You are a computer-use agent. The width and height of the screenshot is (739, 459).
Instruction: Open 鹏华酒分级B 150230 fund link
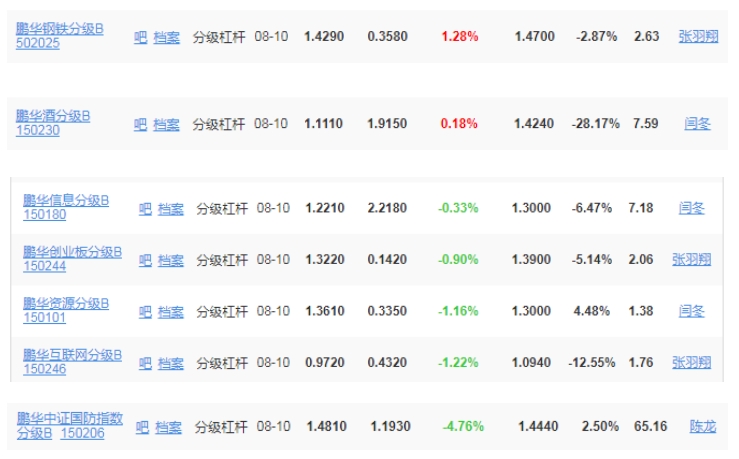pyautogui.click(x=53, y=123)
